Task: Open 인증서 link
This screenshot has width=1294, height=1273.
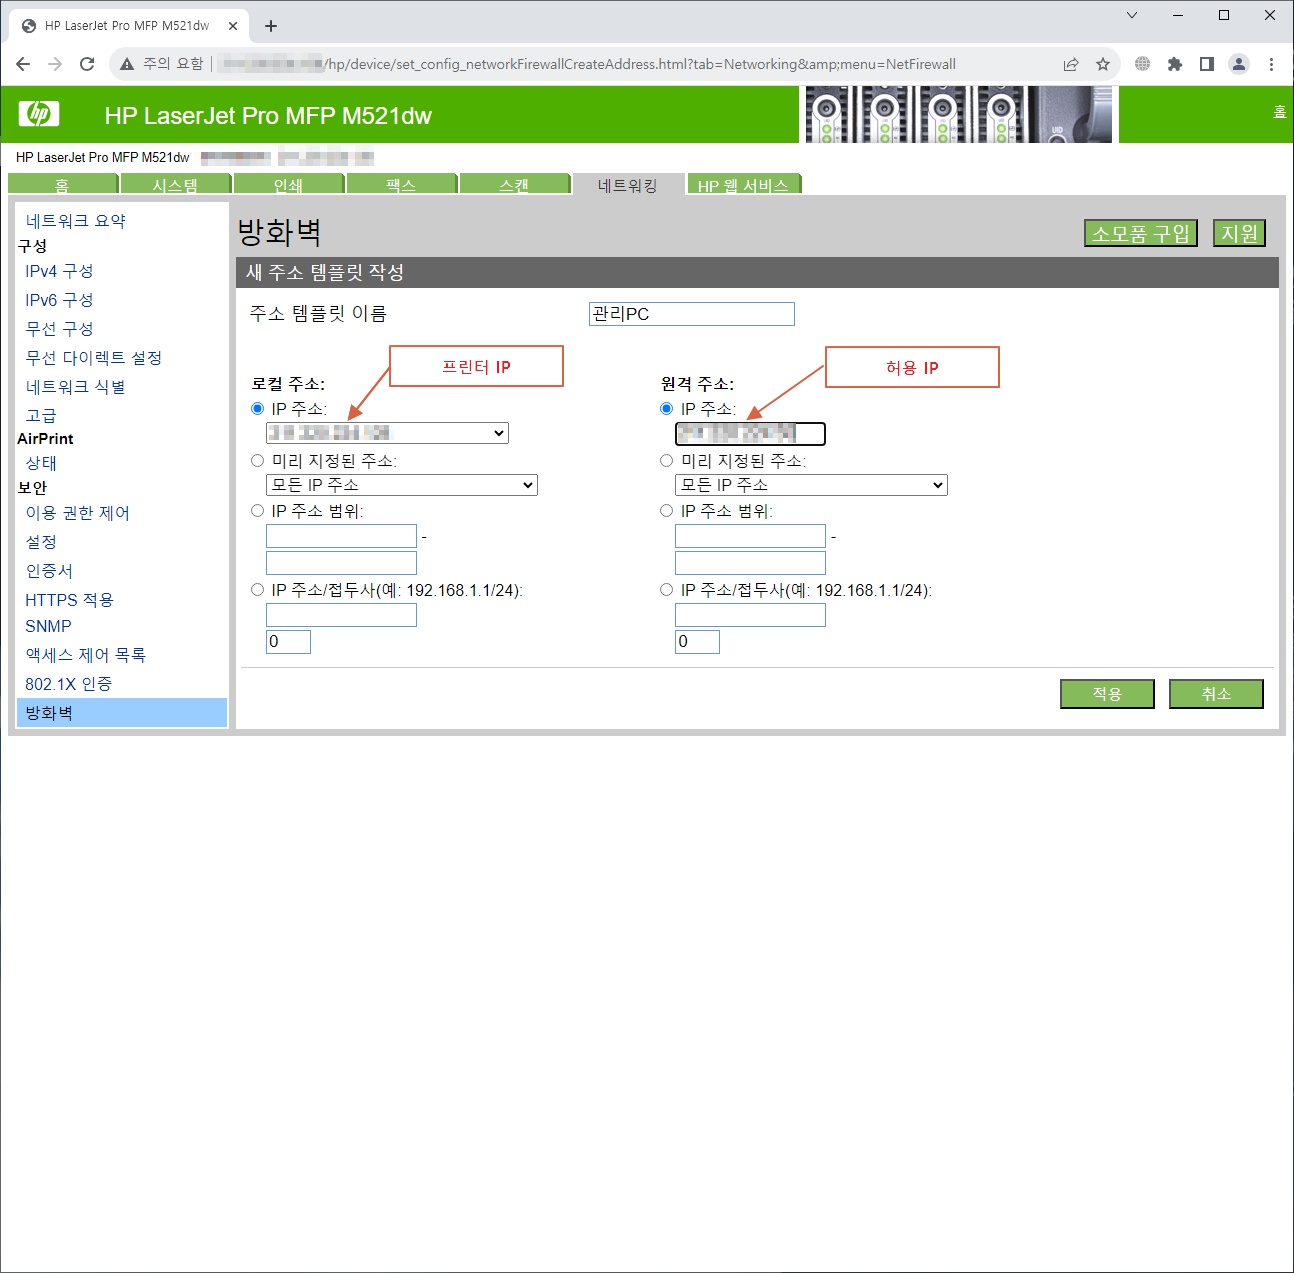Action: (49, 571)
